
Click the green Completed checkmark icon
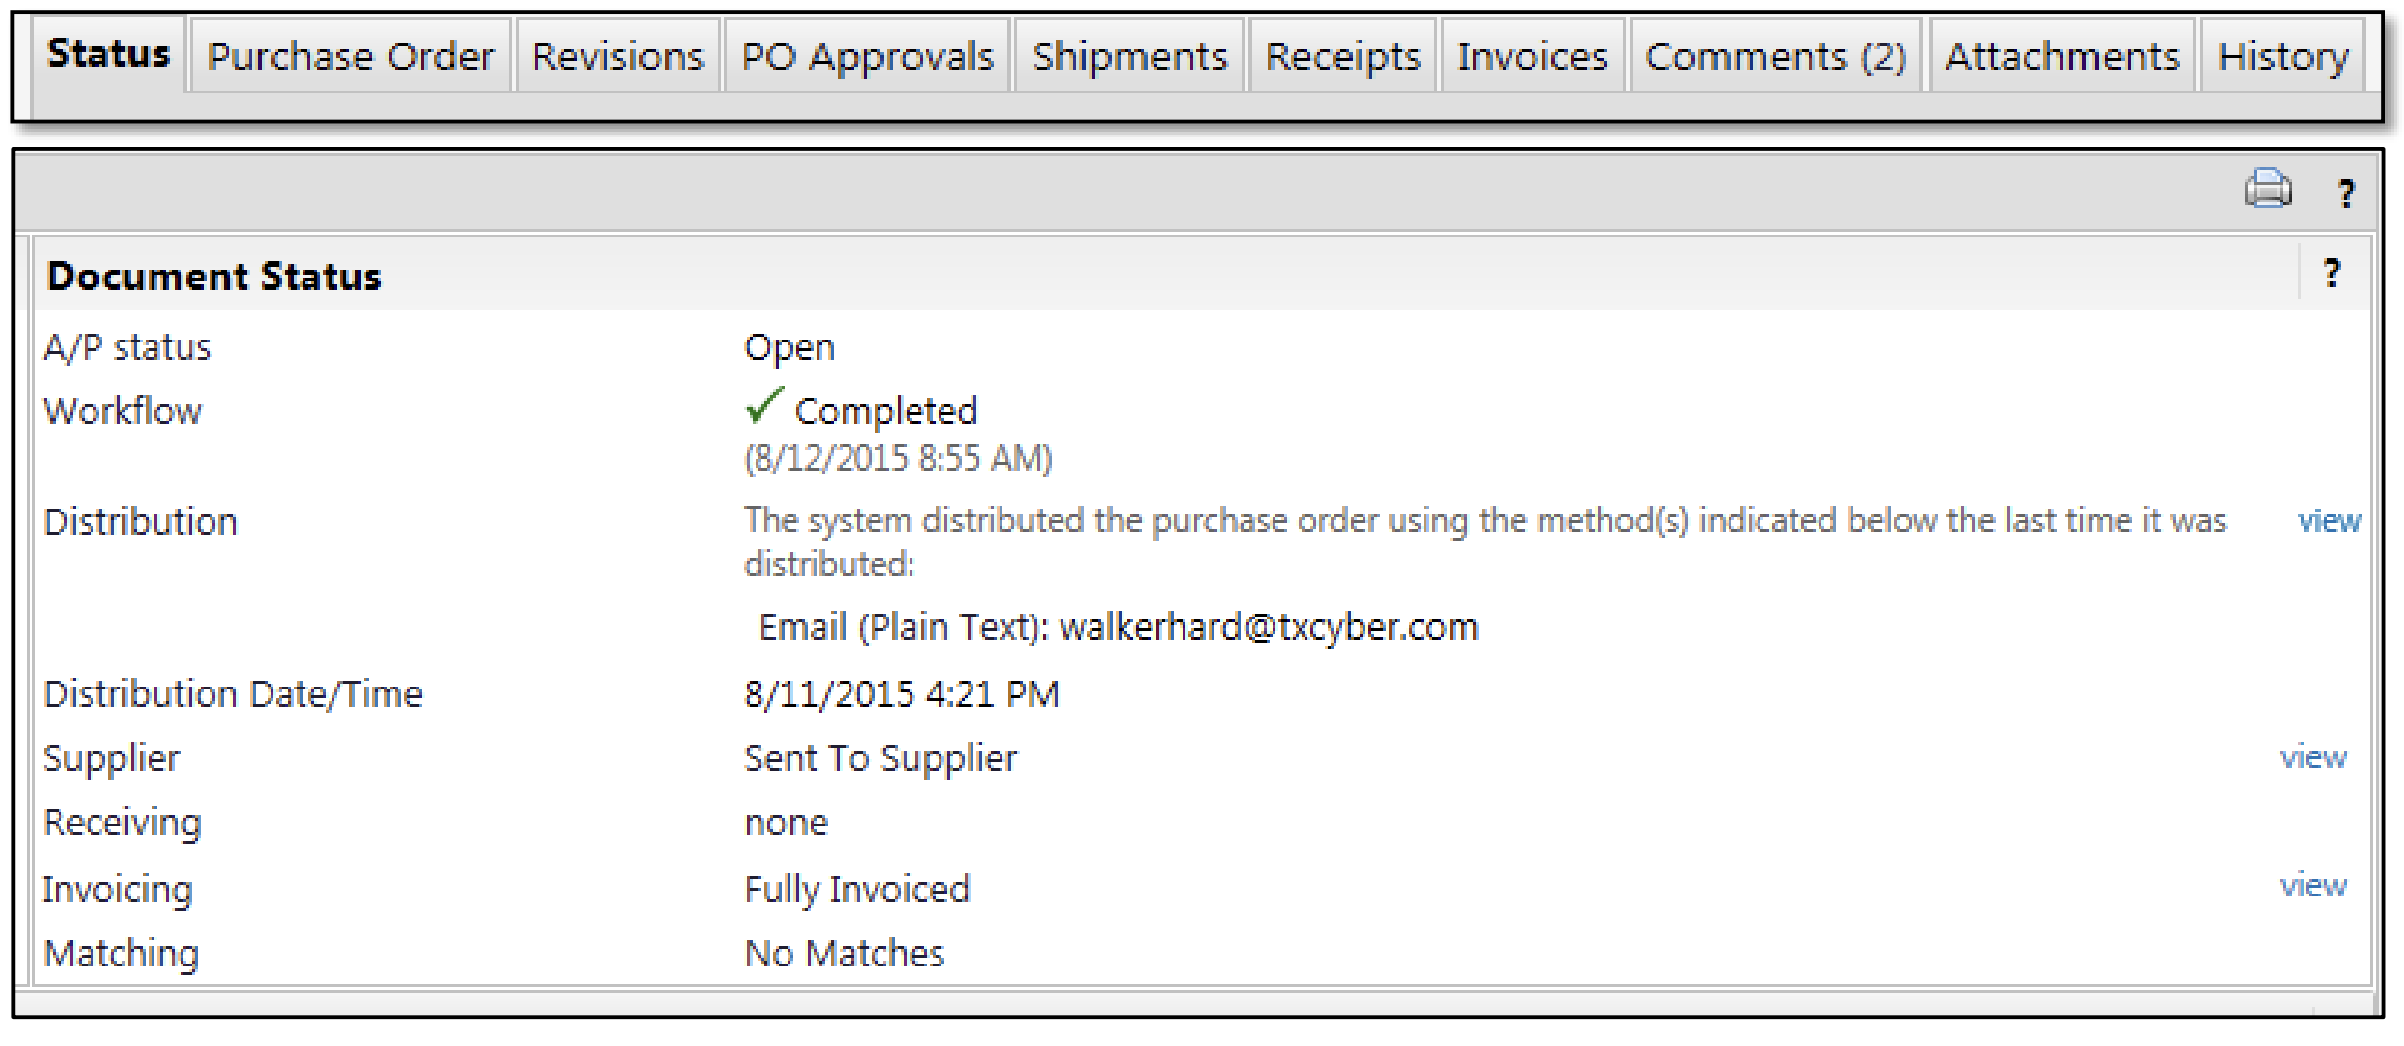tap(762, 408)
